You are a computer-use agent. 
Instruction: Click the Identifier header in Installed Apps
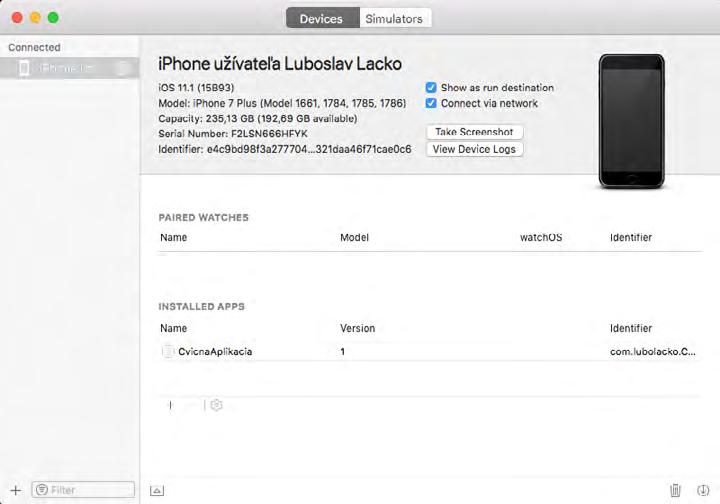tap(631, 329)
